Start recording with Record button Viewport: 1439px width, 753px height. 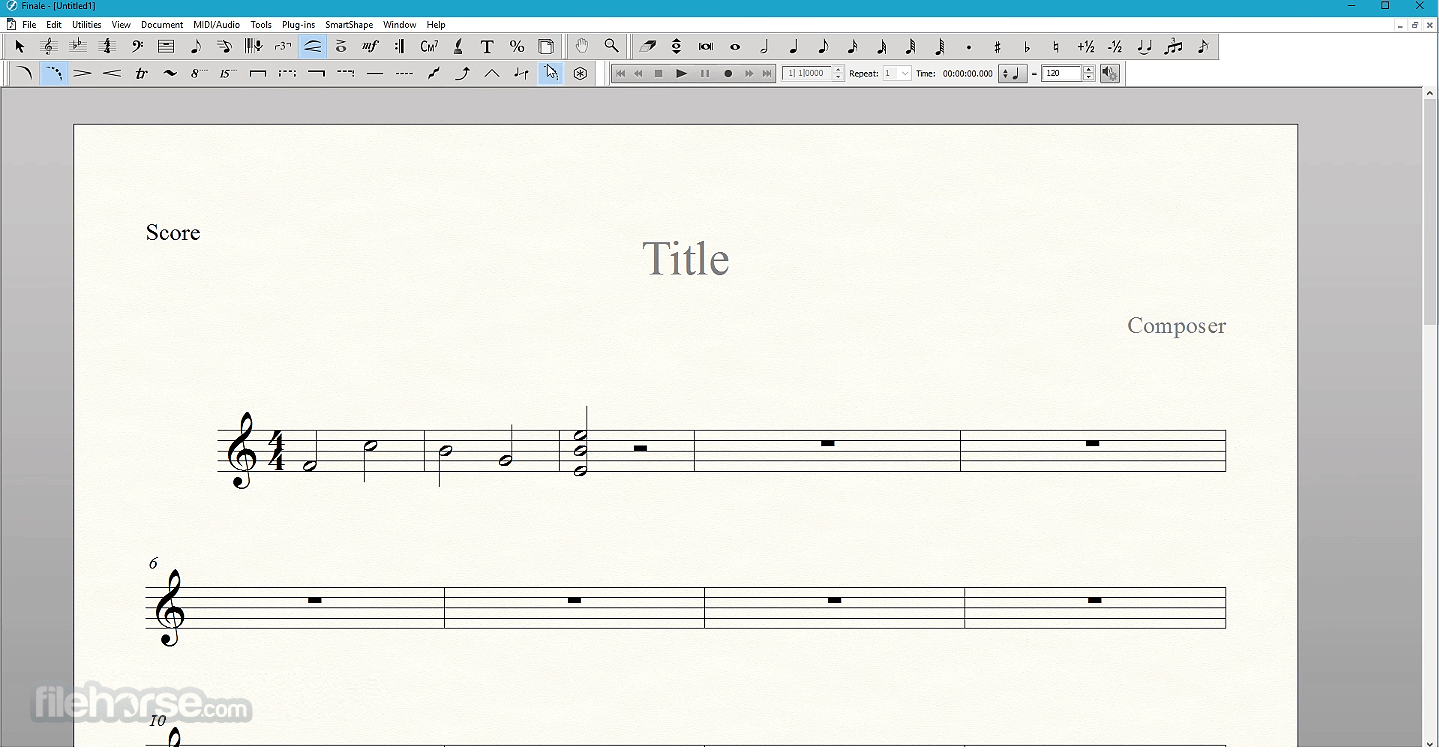[x=728, y=73]
